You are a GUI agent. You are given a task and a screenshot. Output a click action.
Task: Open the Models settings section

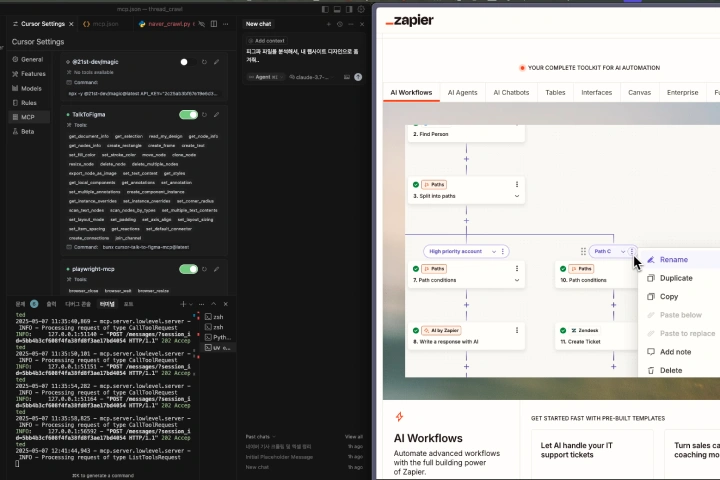pyautogui.click(x=28, y=88)
